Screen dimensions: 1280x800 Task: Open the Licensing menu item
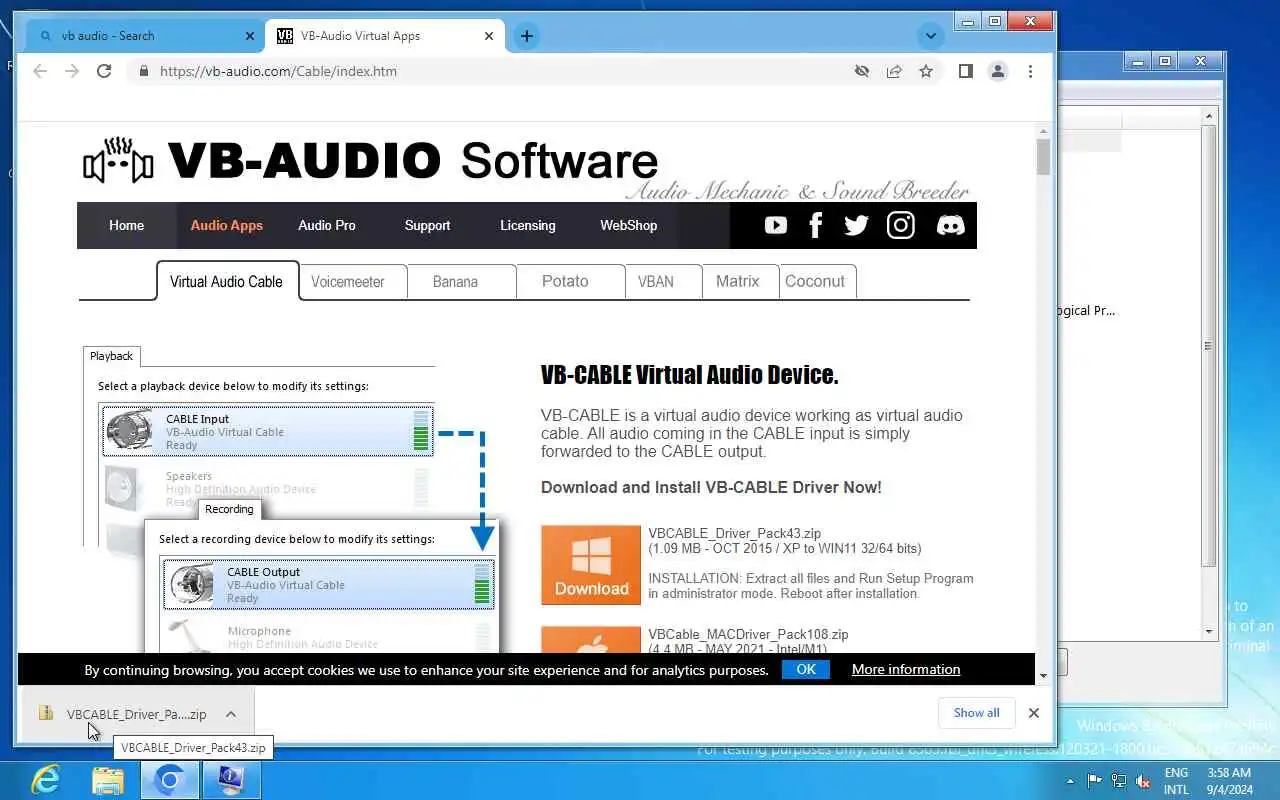click(x=528, y=225)
